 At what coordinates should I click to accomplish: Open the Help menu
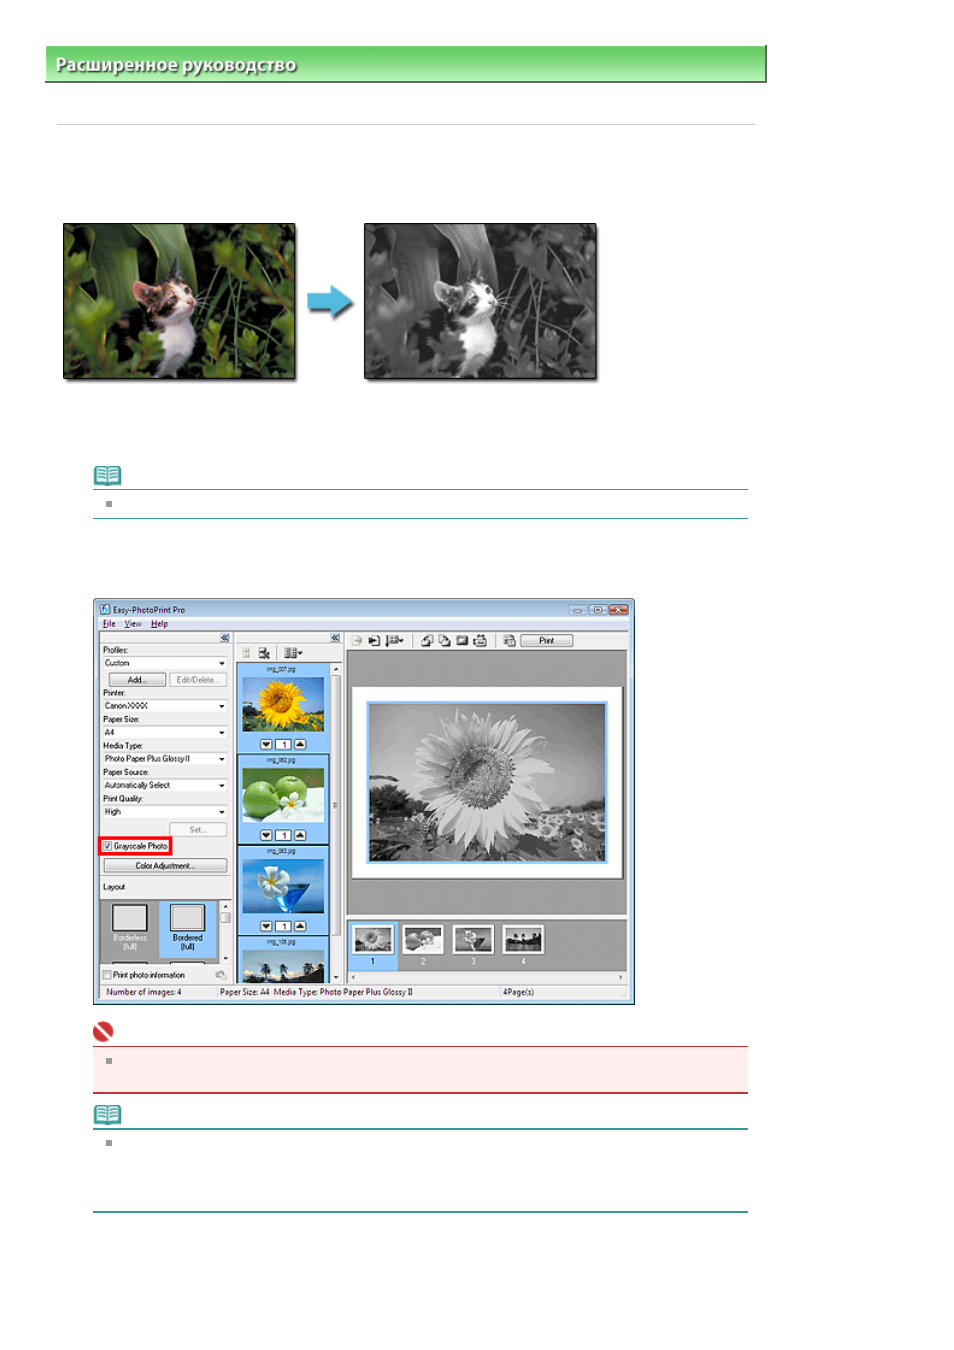pyautogui.click(x=160, y=624)
